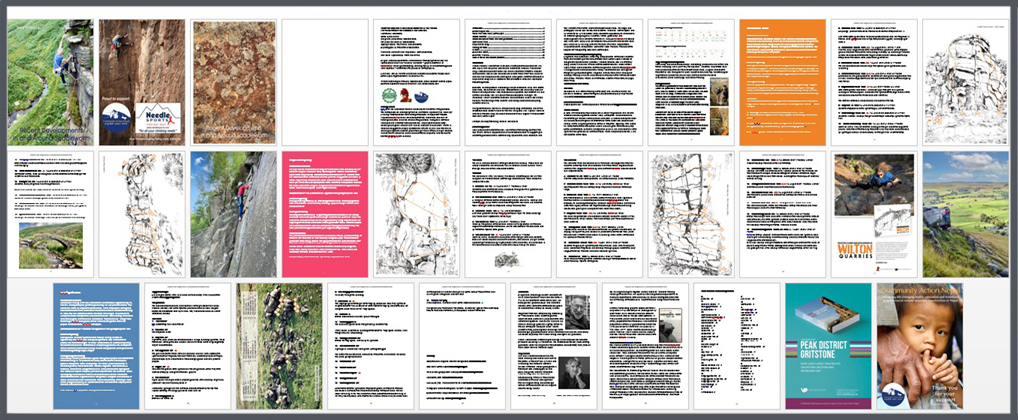
Task: Select the blank white page thumbnail
Action: (325, 83)
